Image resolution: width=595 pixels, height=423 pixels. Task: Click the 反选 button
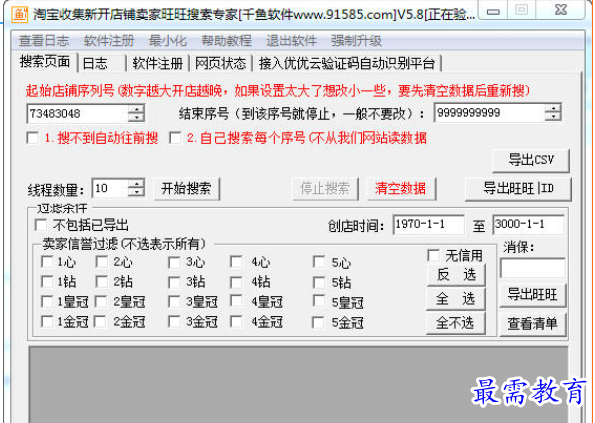(x=456, y=275)
